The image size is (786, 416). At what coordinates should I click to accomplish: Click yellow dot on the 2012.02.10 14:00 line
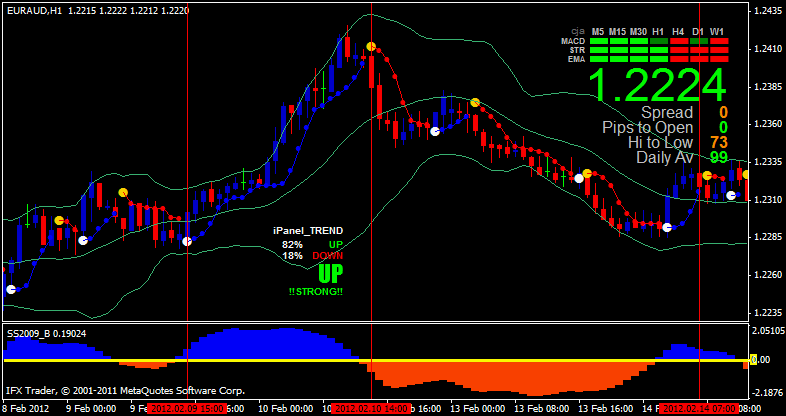371,47
